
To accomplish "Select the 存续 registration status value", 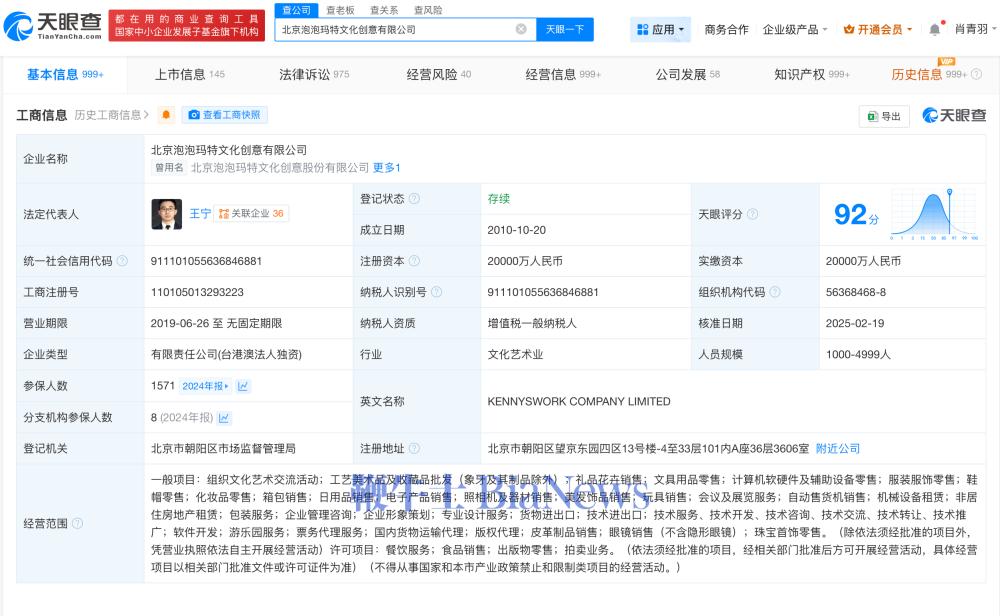I will tap(499, 198).
